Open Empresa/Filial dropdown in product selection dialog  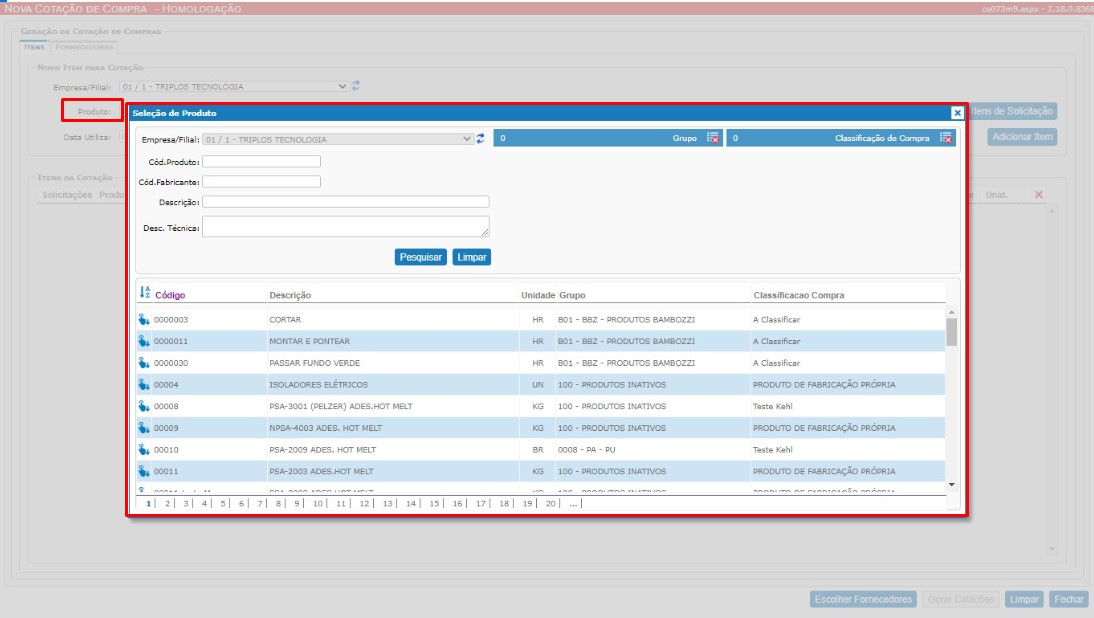tap(338, 140)
